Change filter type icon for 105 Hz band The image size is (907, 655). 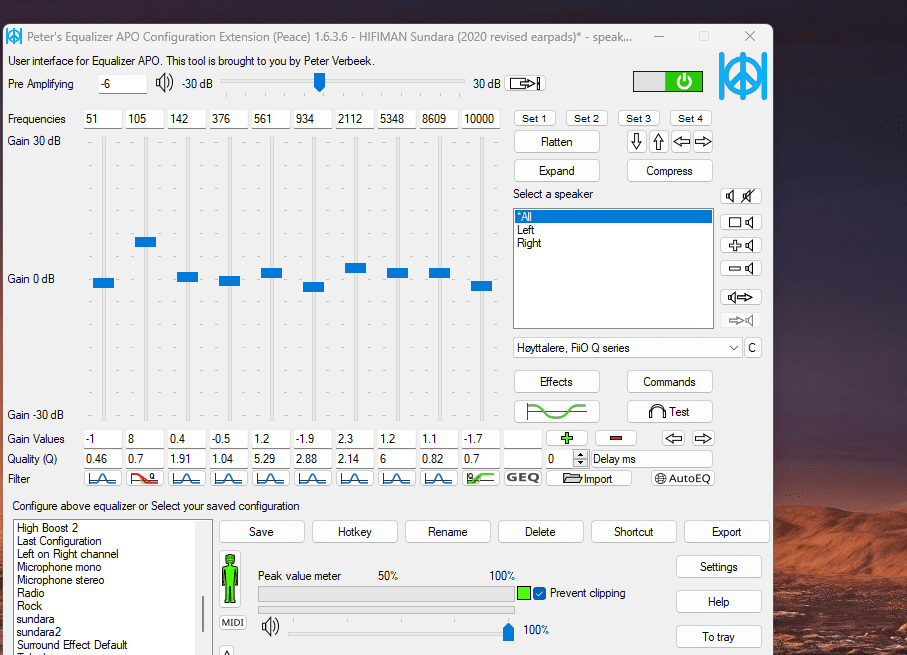tap(145, 479)
